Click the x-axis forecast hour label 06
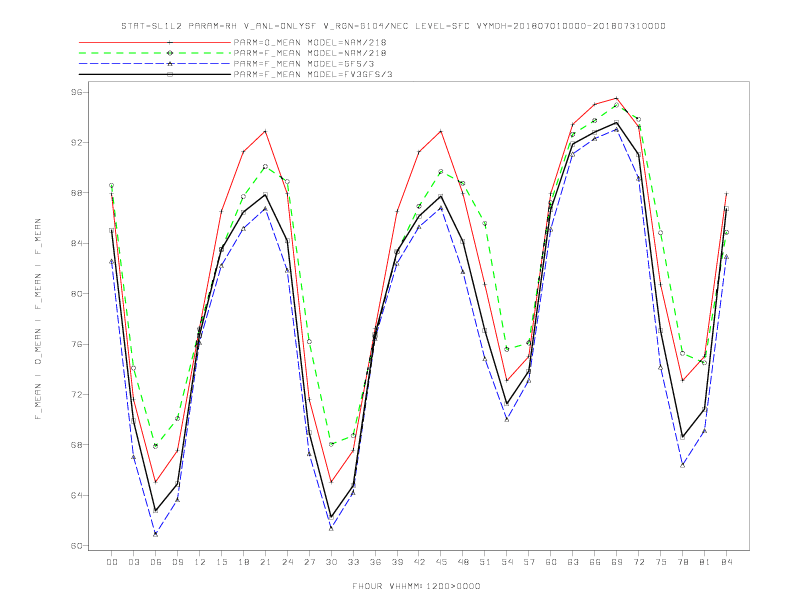 click(x=156, y=562)
